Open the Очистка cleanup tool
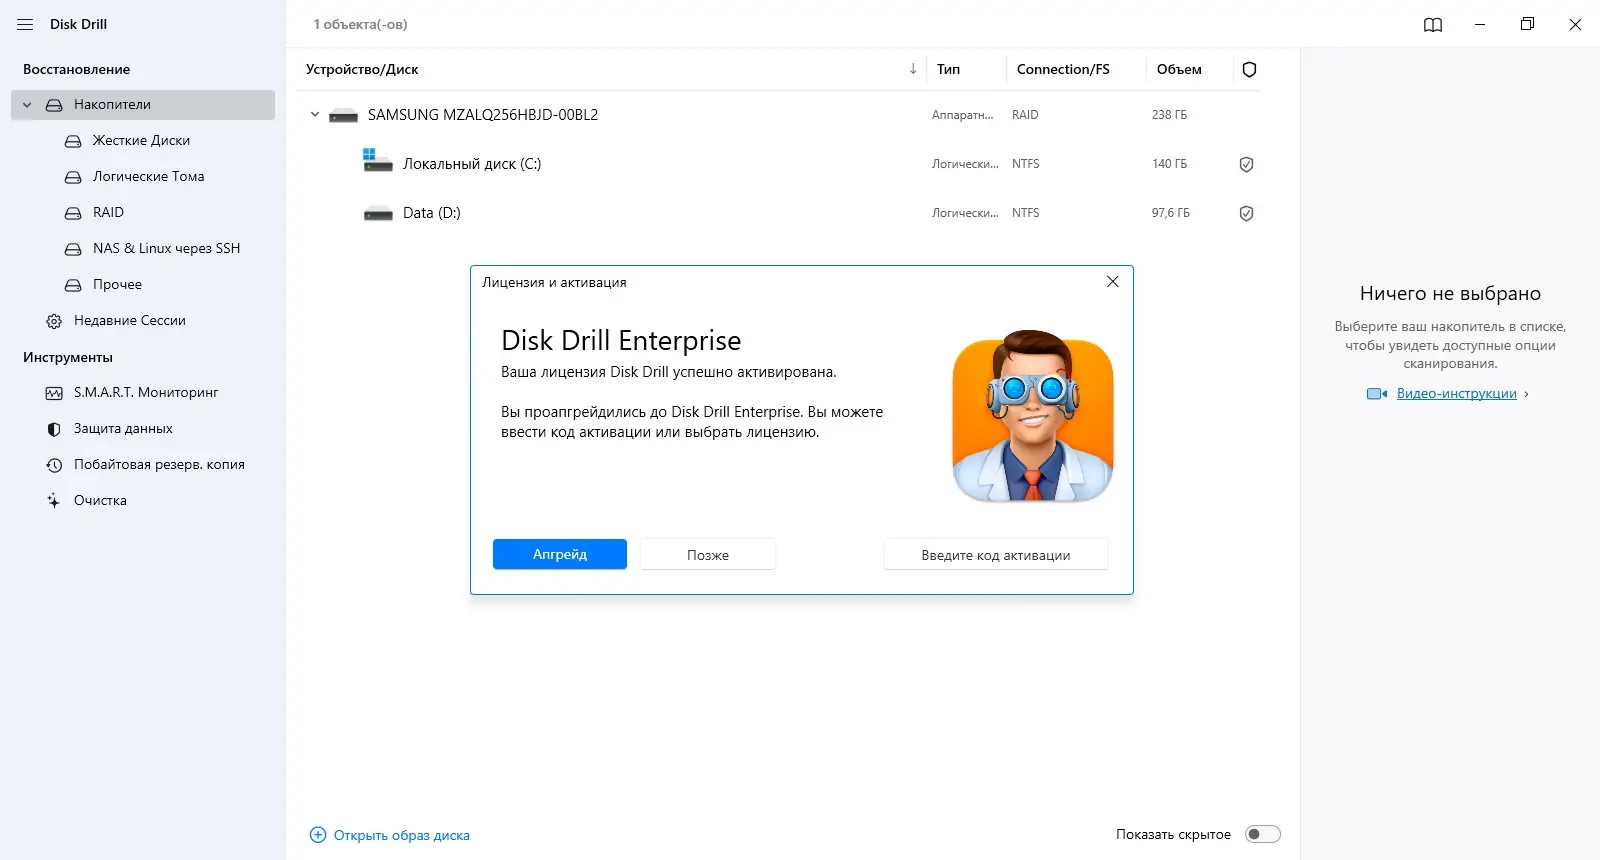This screenshot has height=860, width=1600. pyautogui.click(x=100, y=501)
